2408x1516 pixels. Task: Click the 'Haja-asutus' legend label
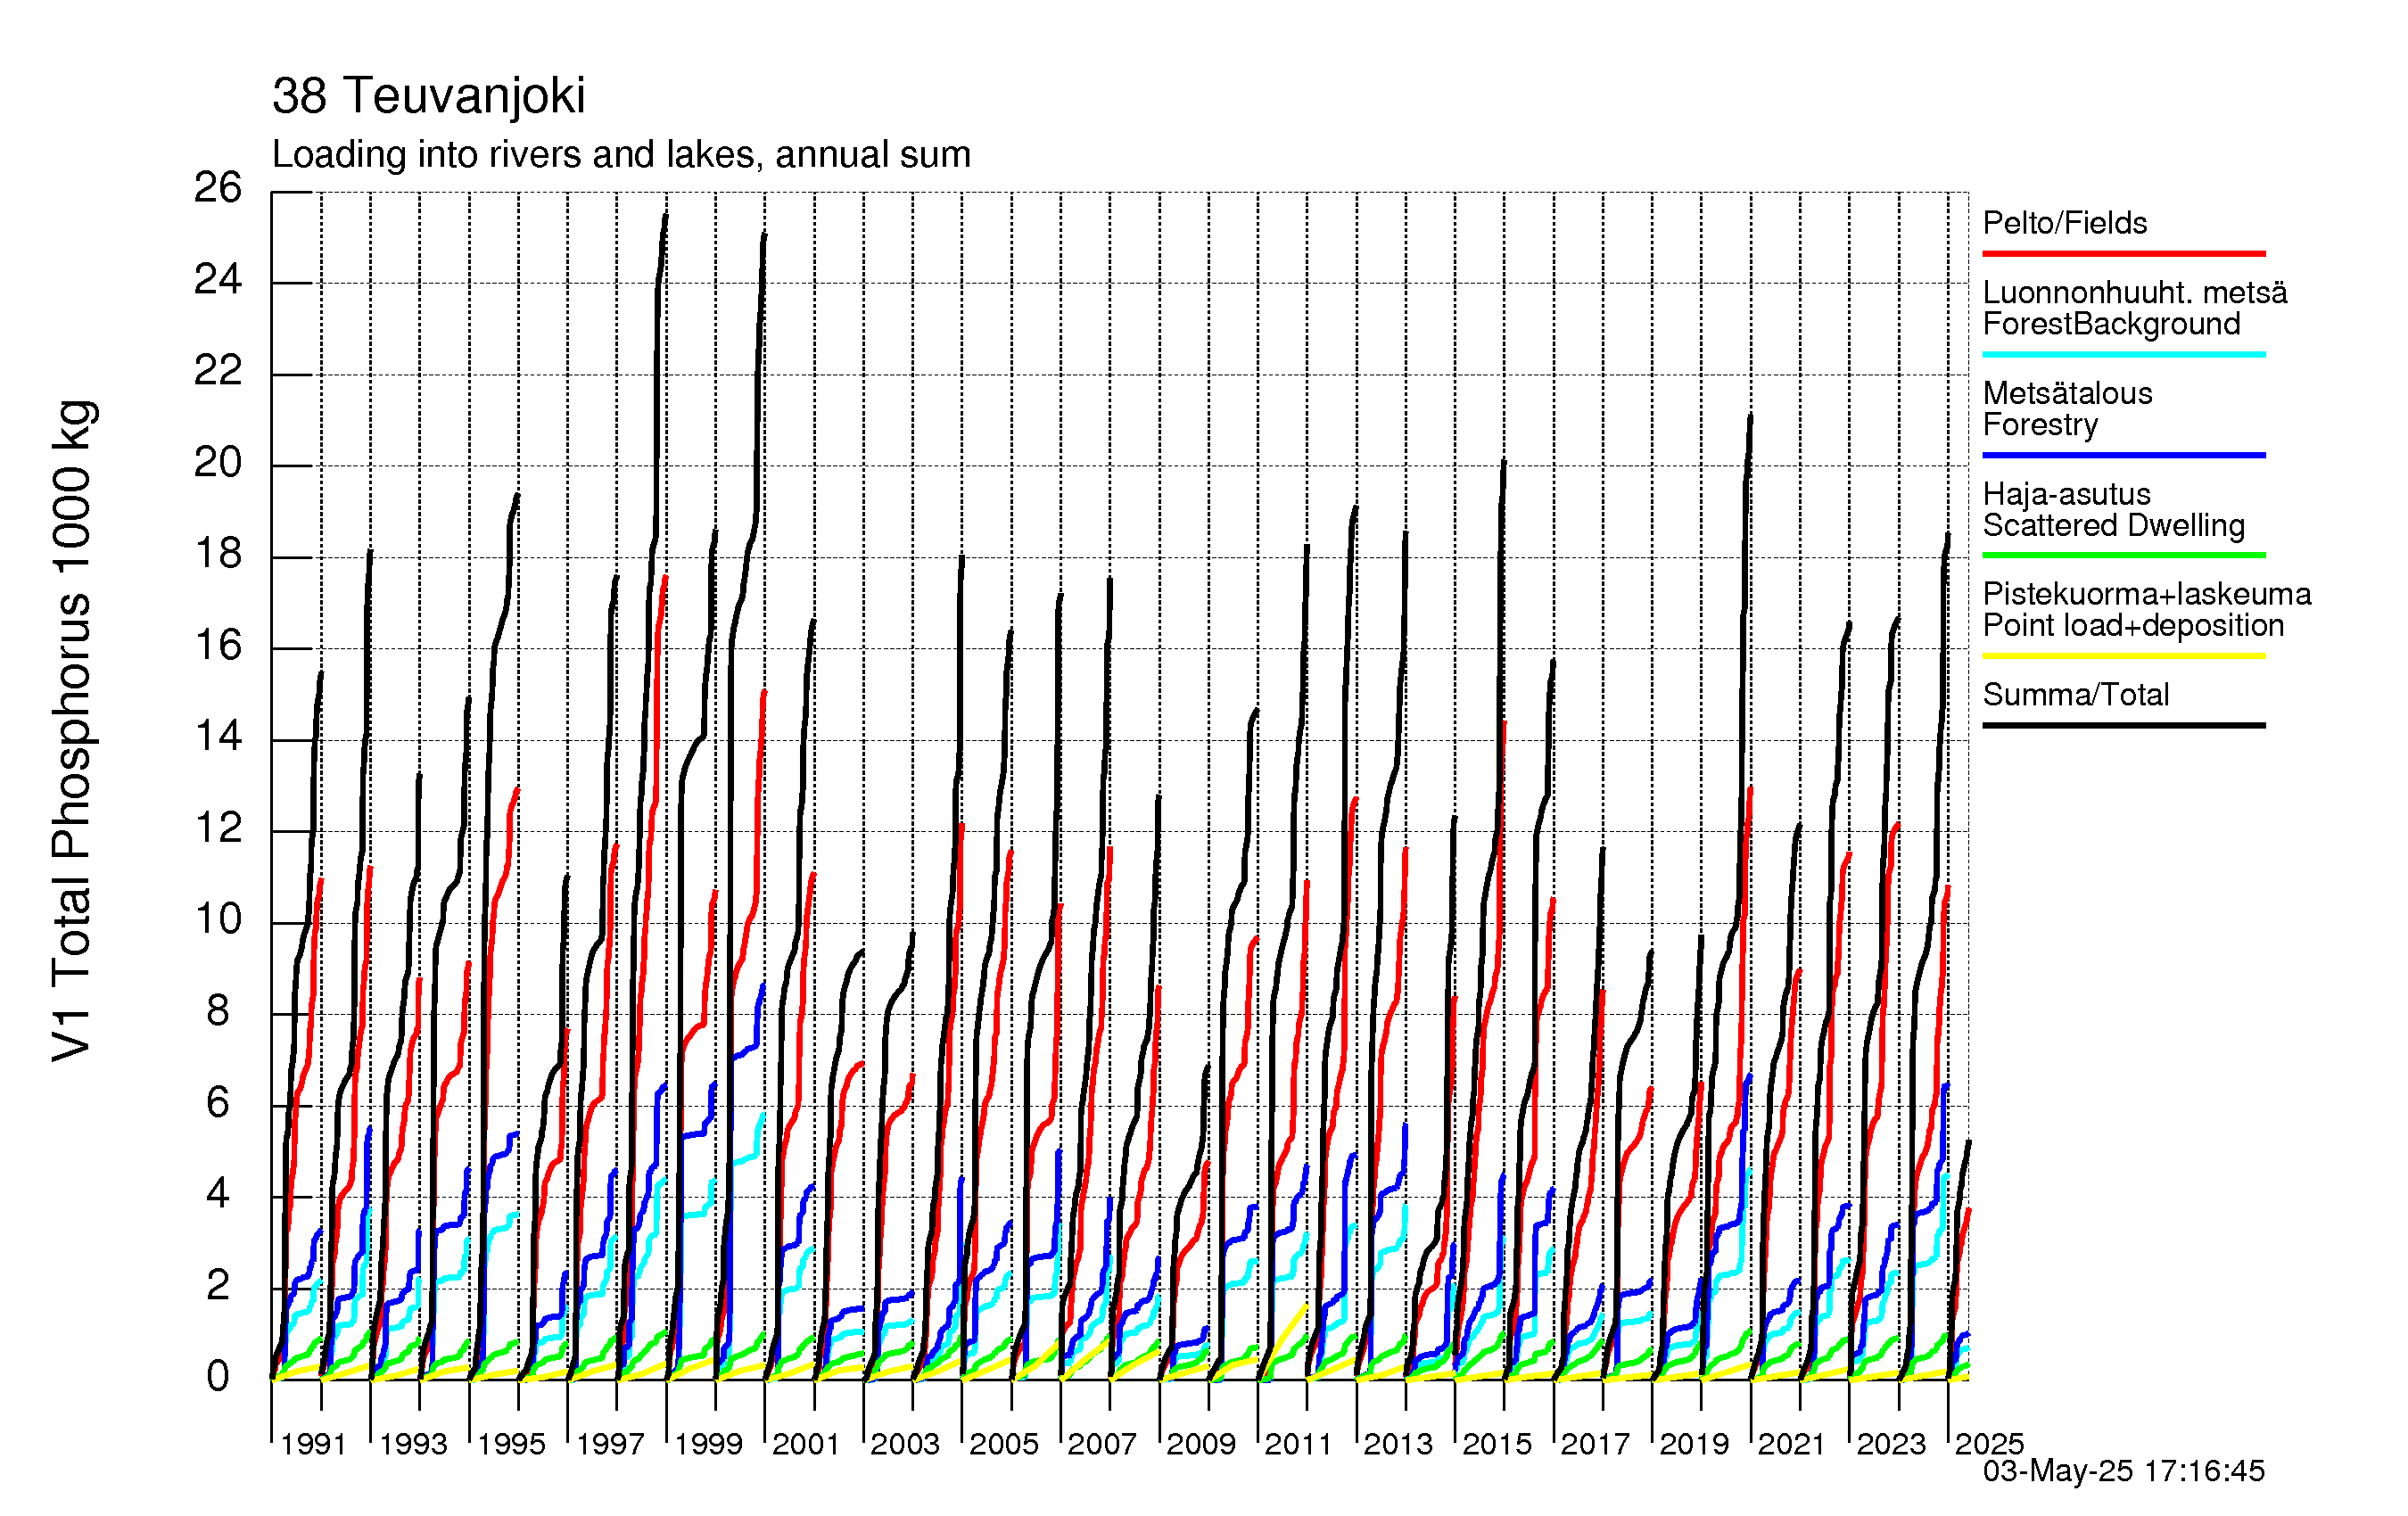pos(2066,494)
